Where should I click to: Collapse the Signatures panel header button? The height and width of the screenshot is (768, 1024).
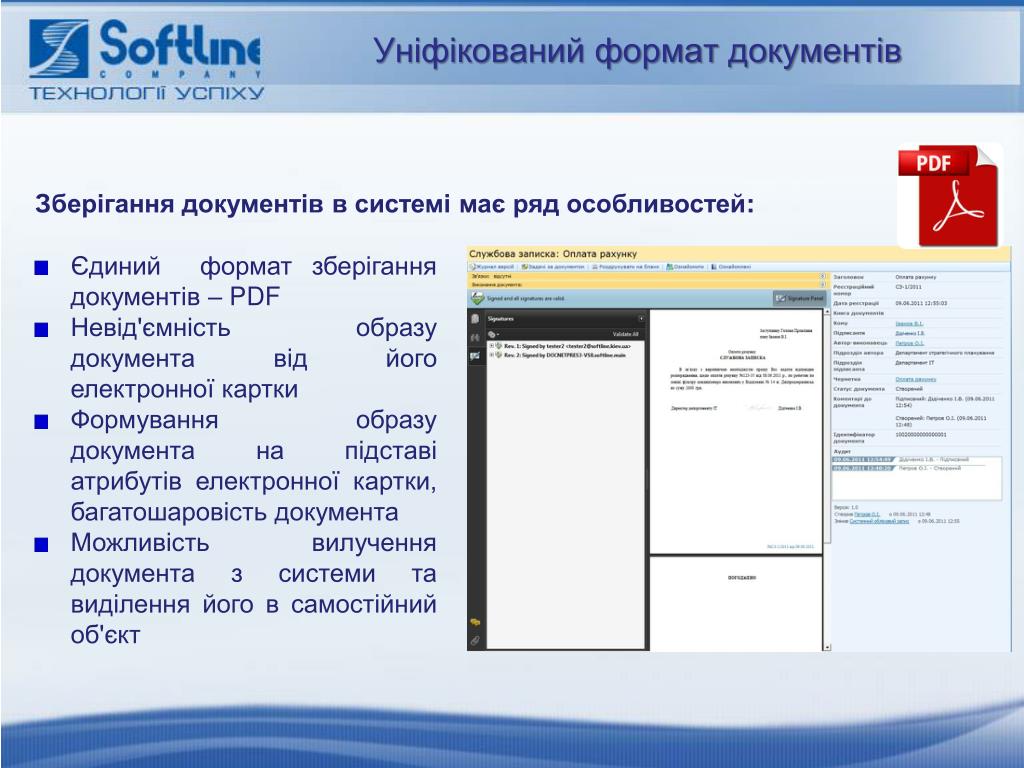coord(641,319)
